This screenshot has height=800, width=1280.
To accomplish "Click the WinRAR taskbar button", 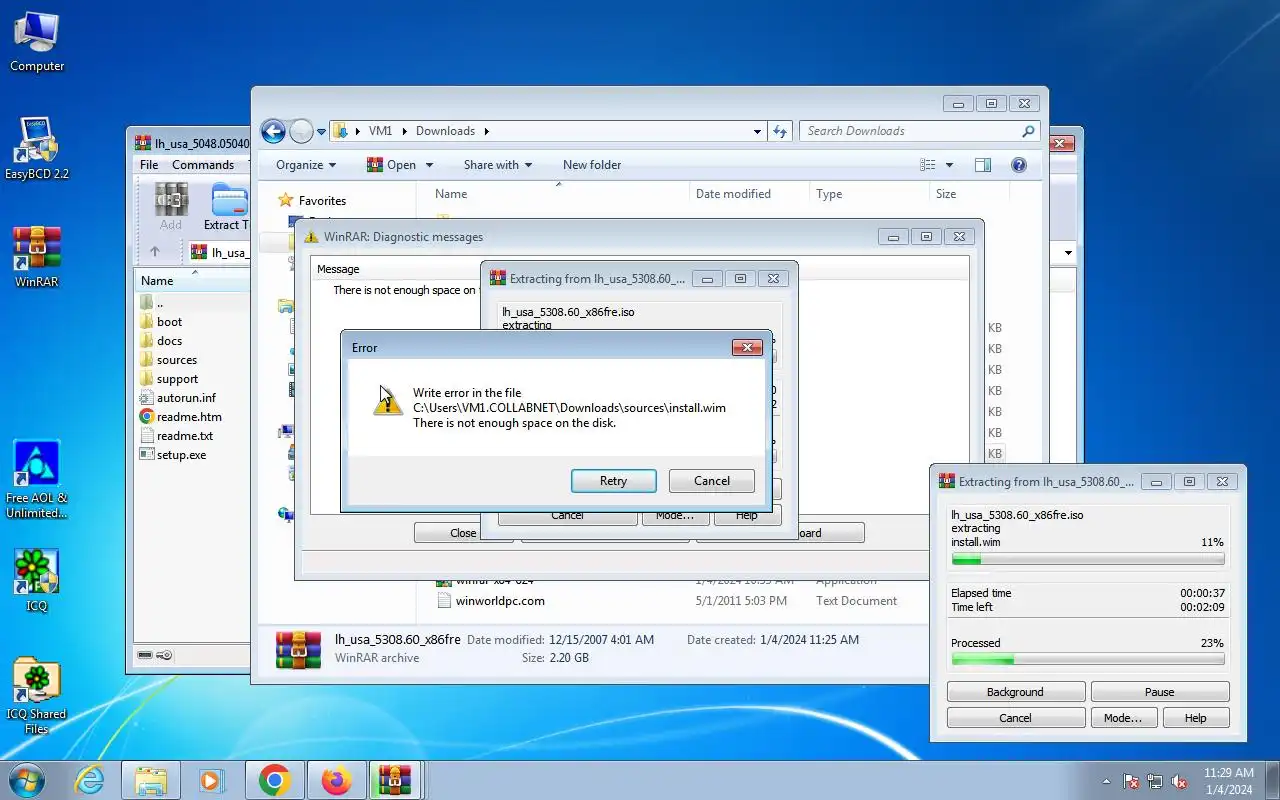I will 397,779.
